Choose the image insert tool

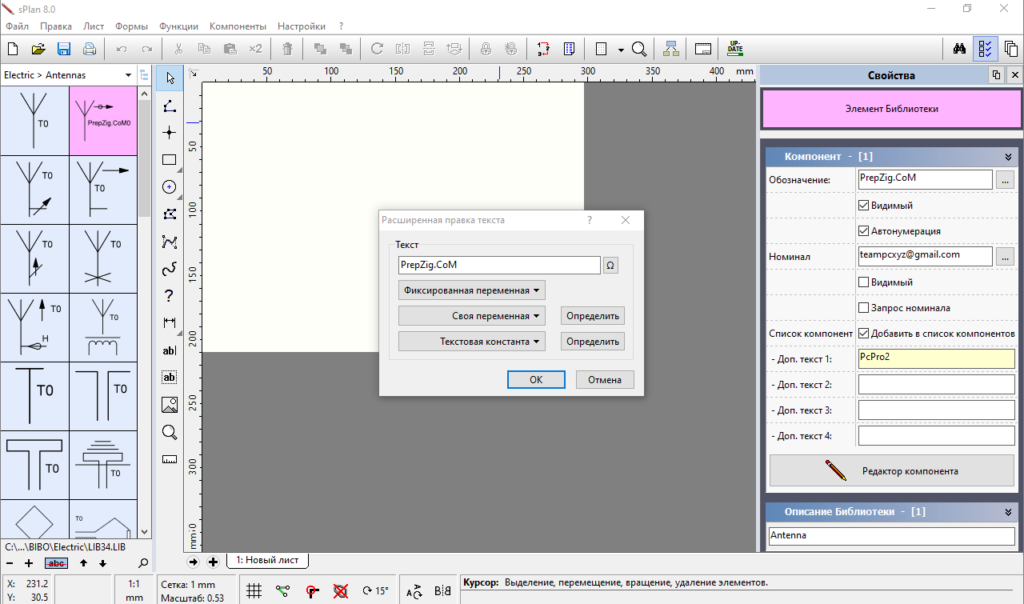point(169,405)
